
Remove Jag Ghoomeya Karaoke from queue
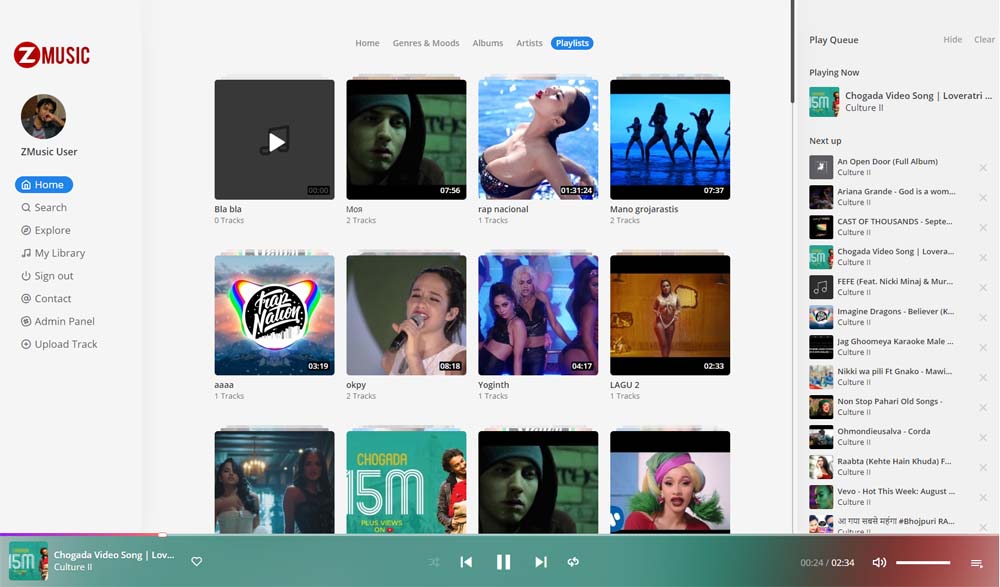click(983, 347)
